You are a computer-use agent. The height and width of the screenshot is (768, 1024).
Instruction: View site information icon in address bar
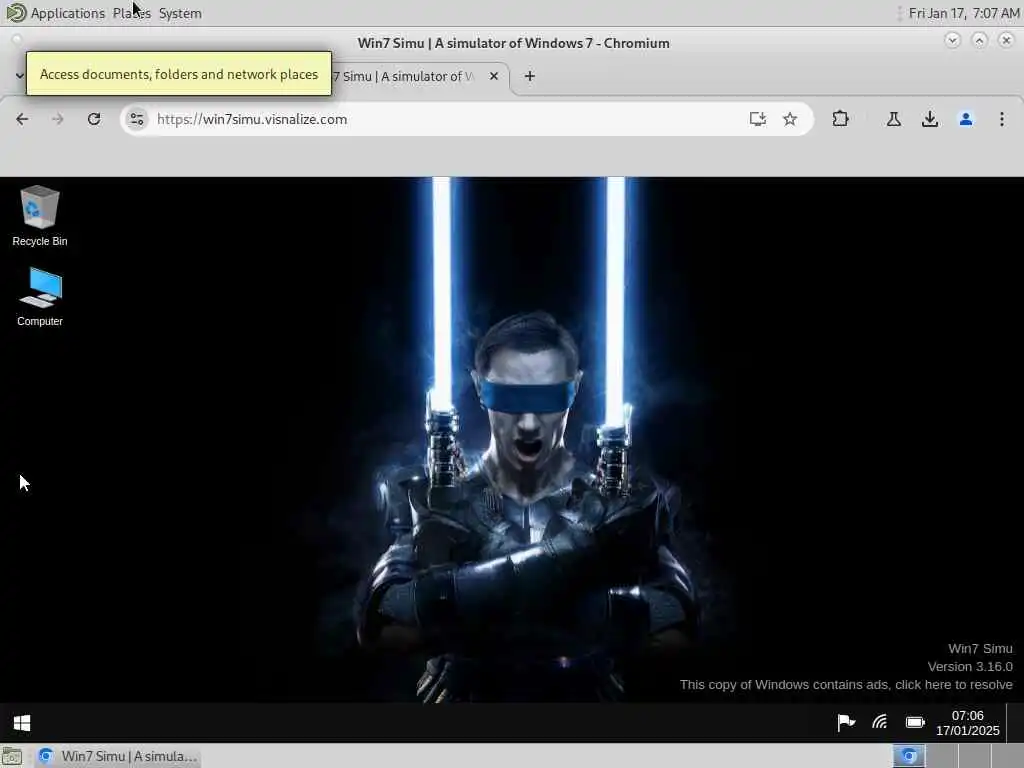(x=136, y=119)
